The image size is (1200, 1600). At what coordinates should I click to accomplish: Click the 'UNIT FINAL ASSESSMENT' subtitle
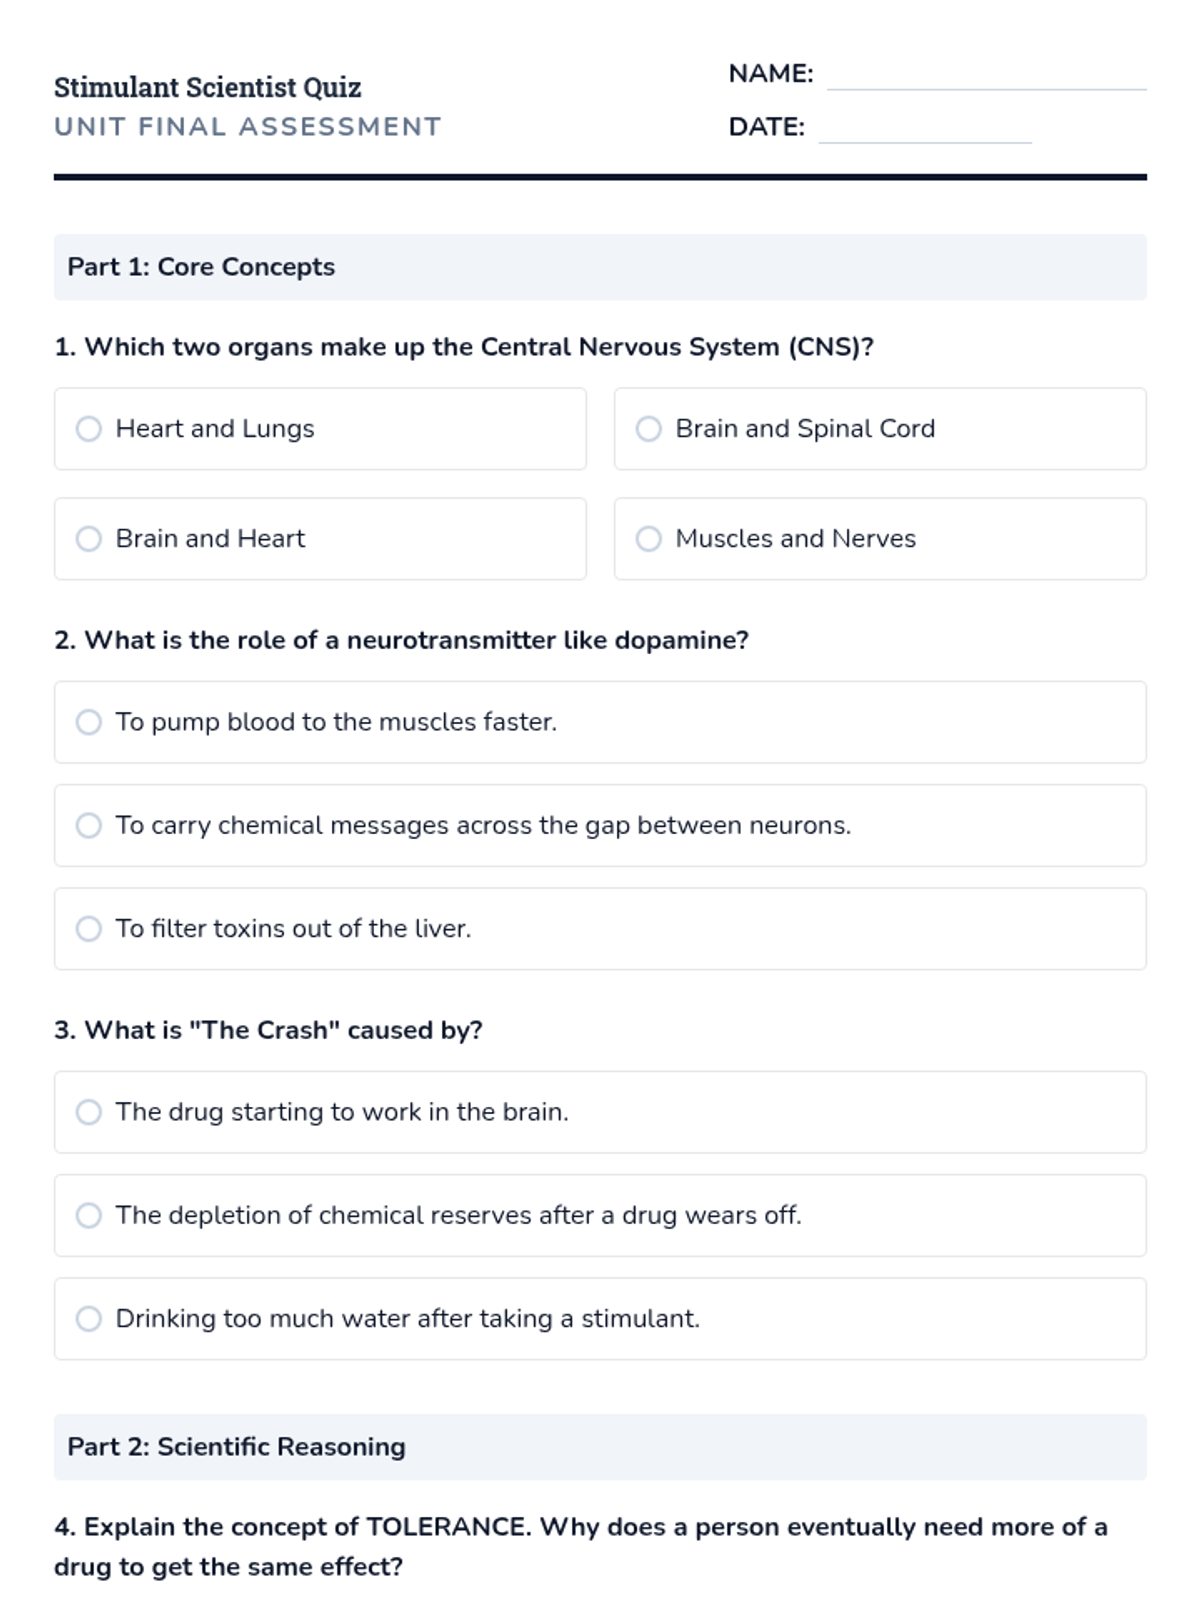point(247,127)
